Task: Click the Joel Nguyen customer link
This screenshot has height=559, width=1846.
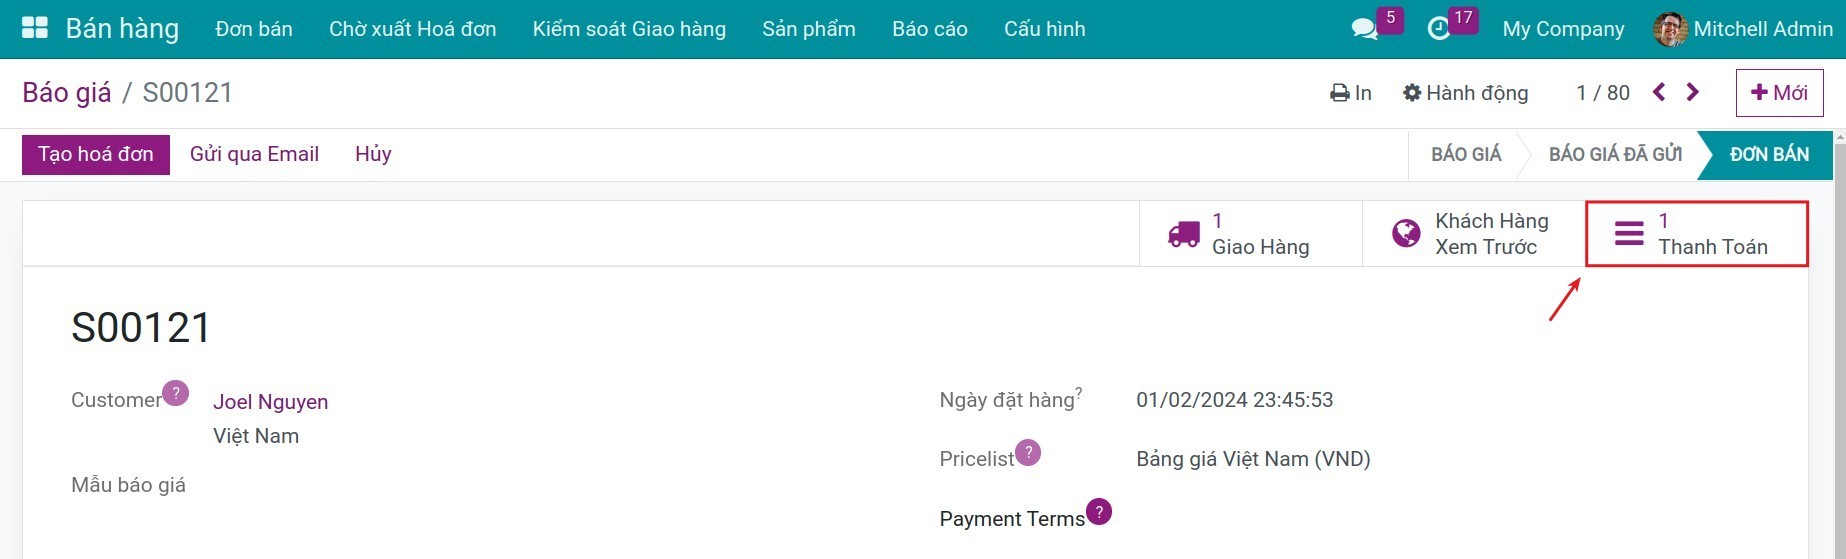Action: pyautogui.click(x=270, y=402)
